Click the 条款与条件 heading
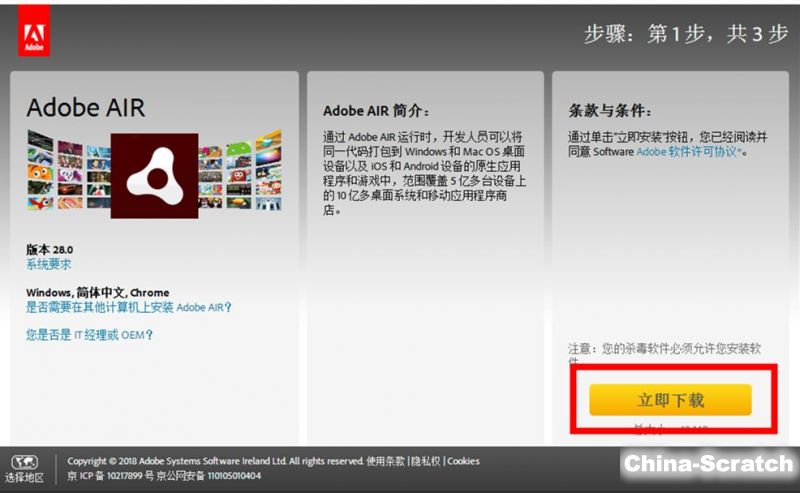This screenshot has height=493, width=800. tap(610, 111)
